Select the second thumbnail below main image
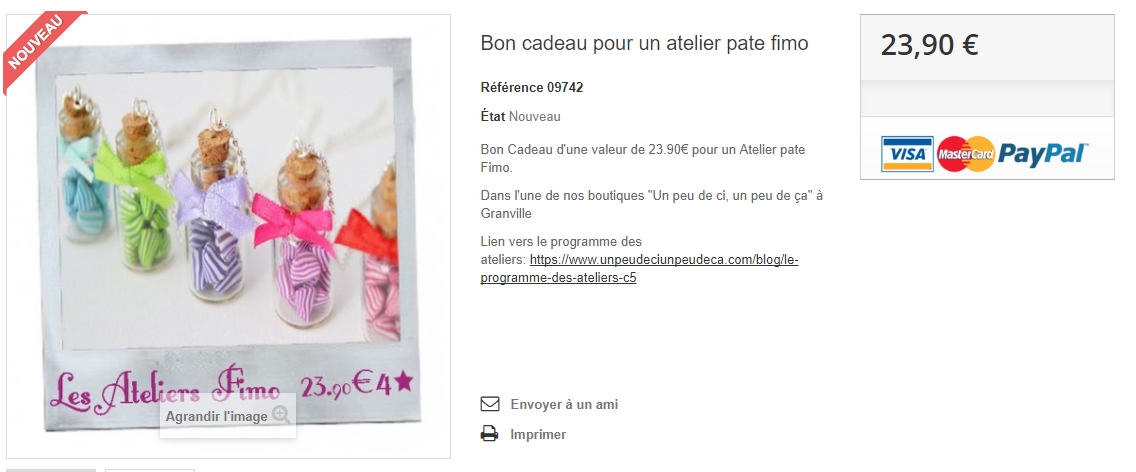Image resolution: width=1136 pixels, height=472 pixels. [x=150, y=470]
